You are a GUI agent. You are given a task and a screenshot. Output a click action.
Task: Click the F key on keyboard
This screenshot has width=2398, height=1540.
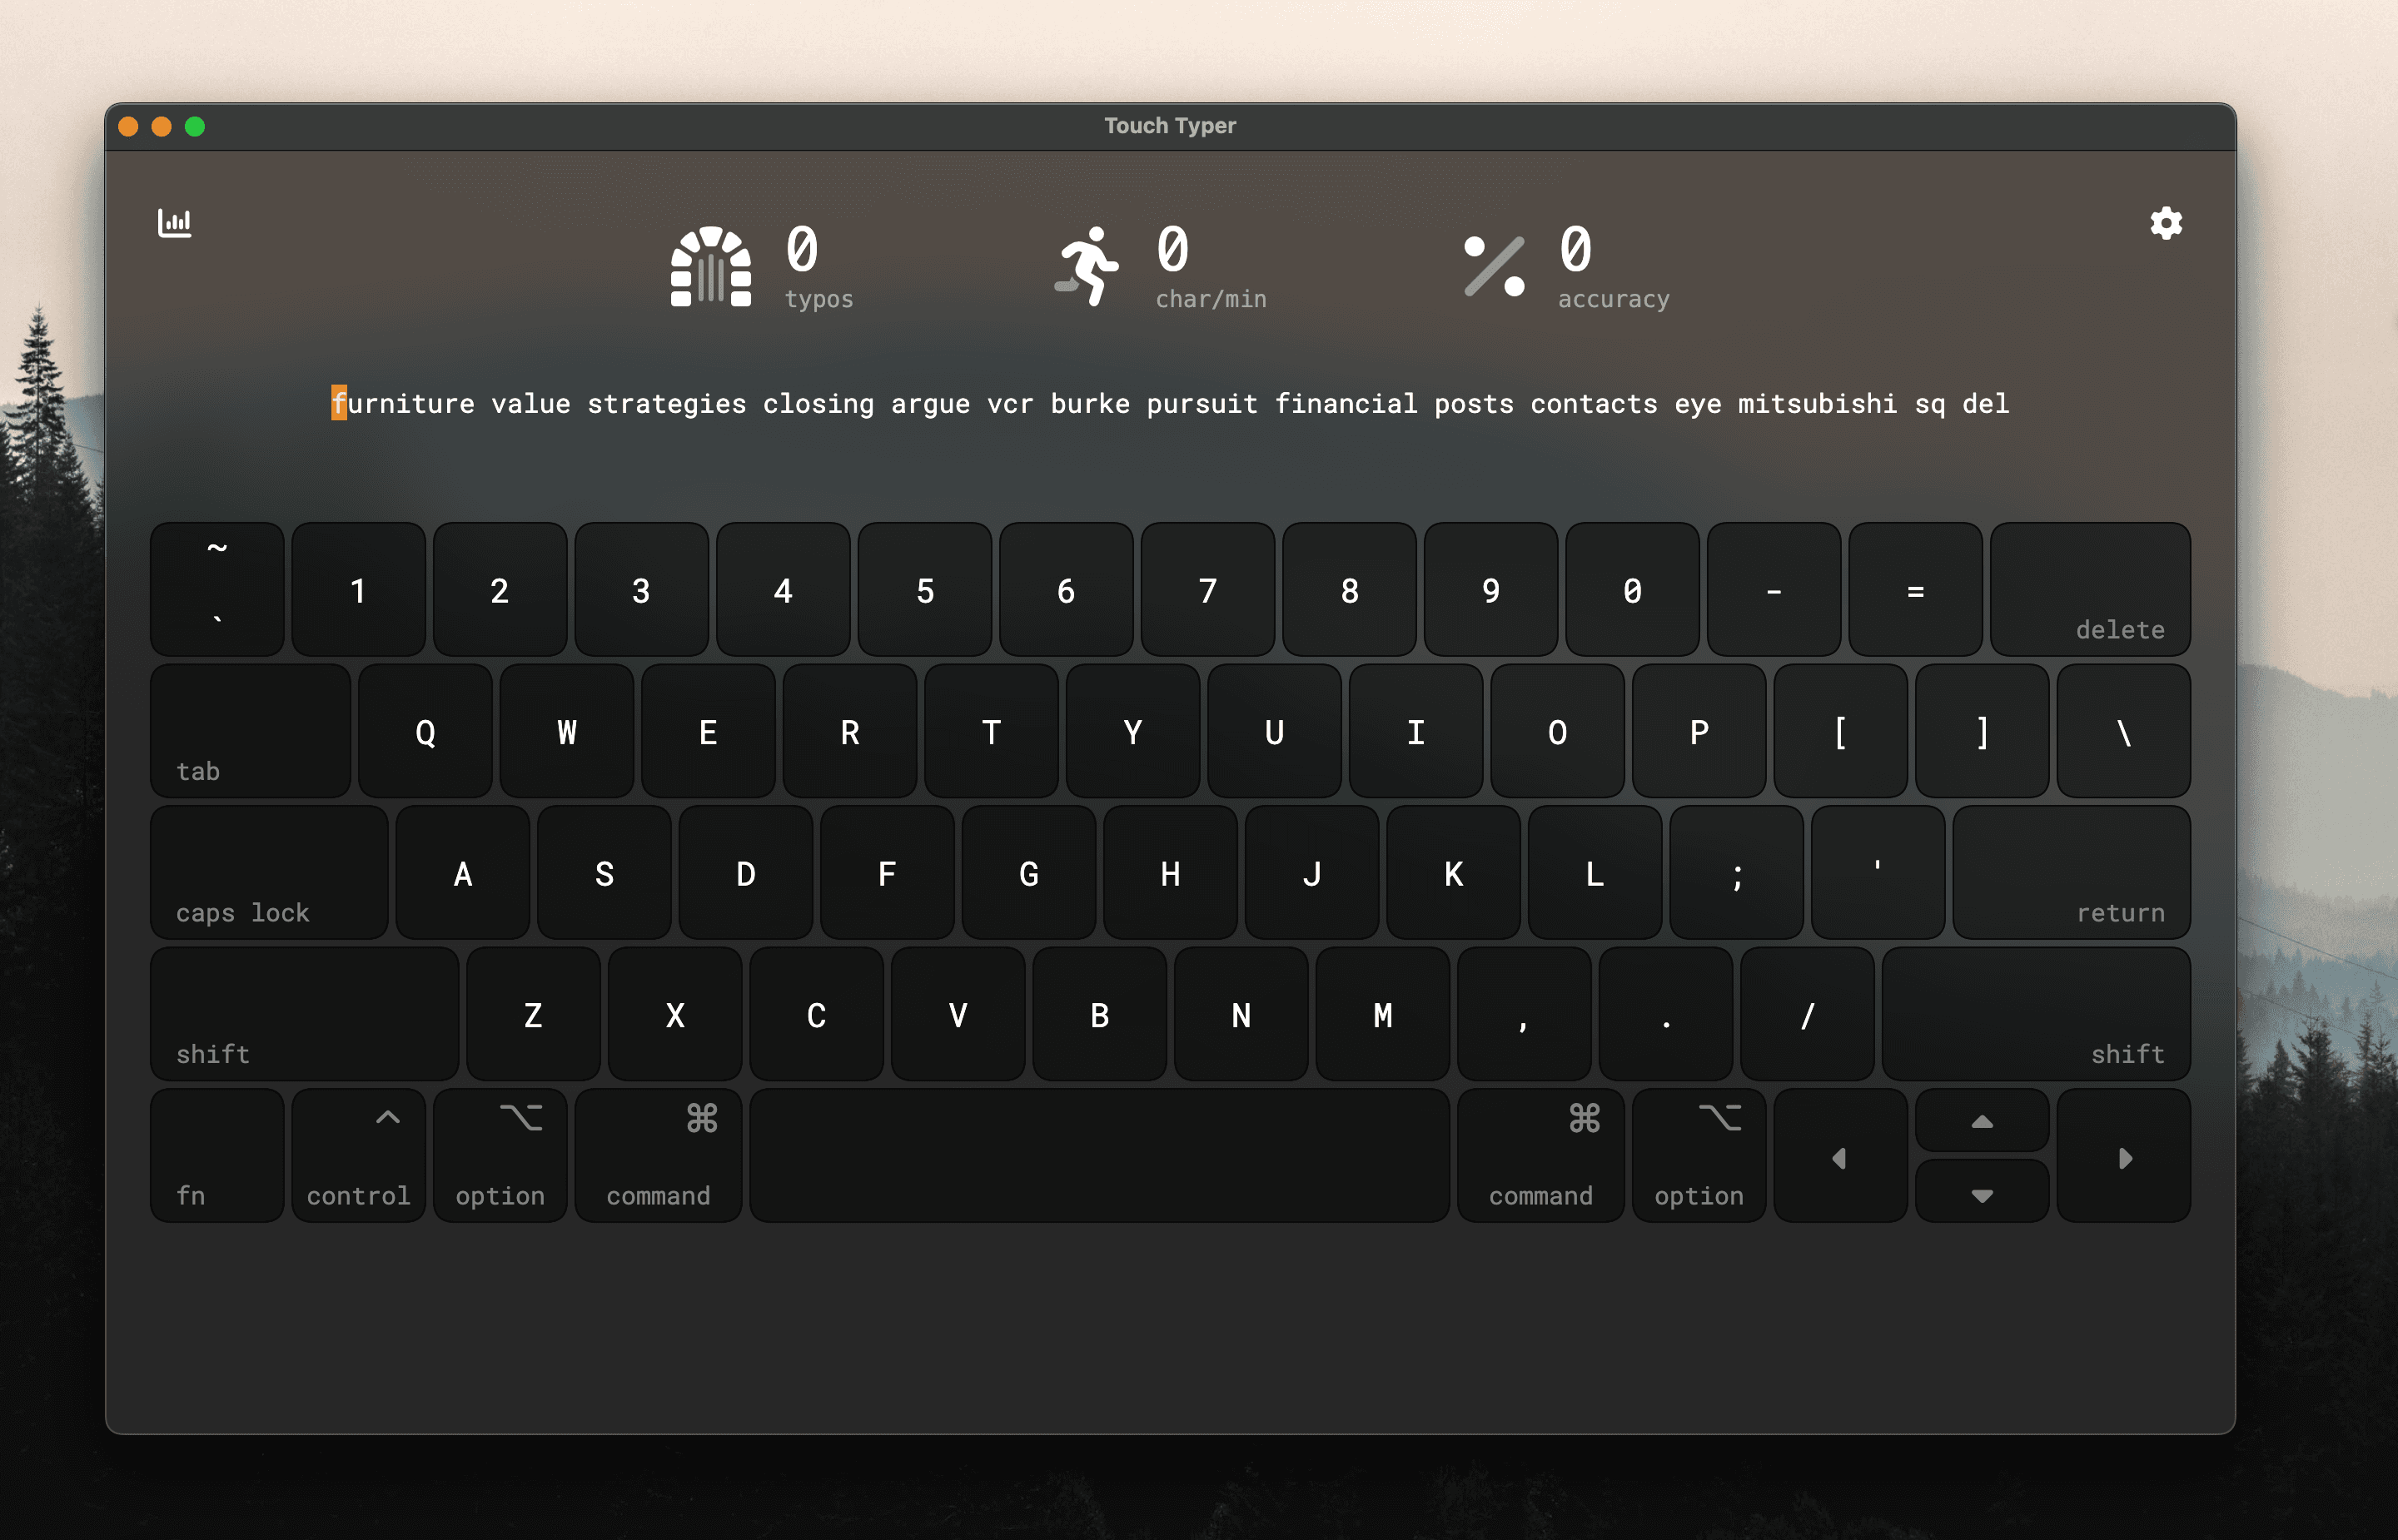click(x=887, y=873)
